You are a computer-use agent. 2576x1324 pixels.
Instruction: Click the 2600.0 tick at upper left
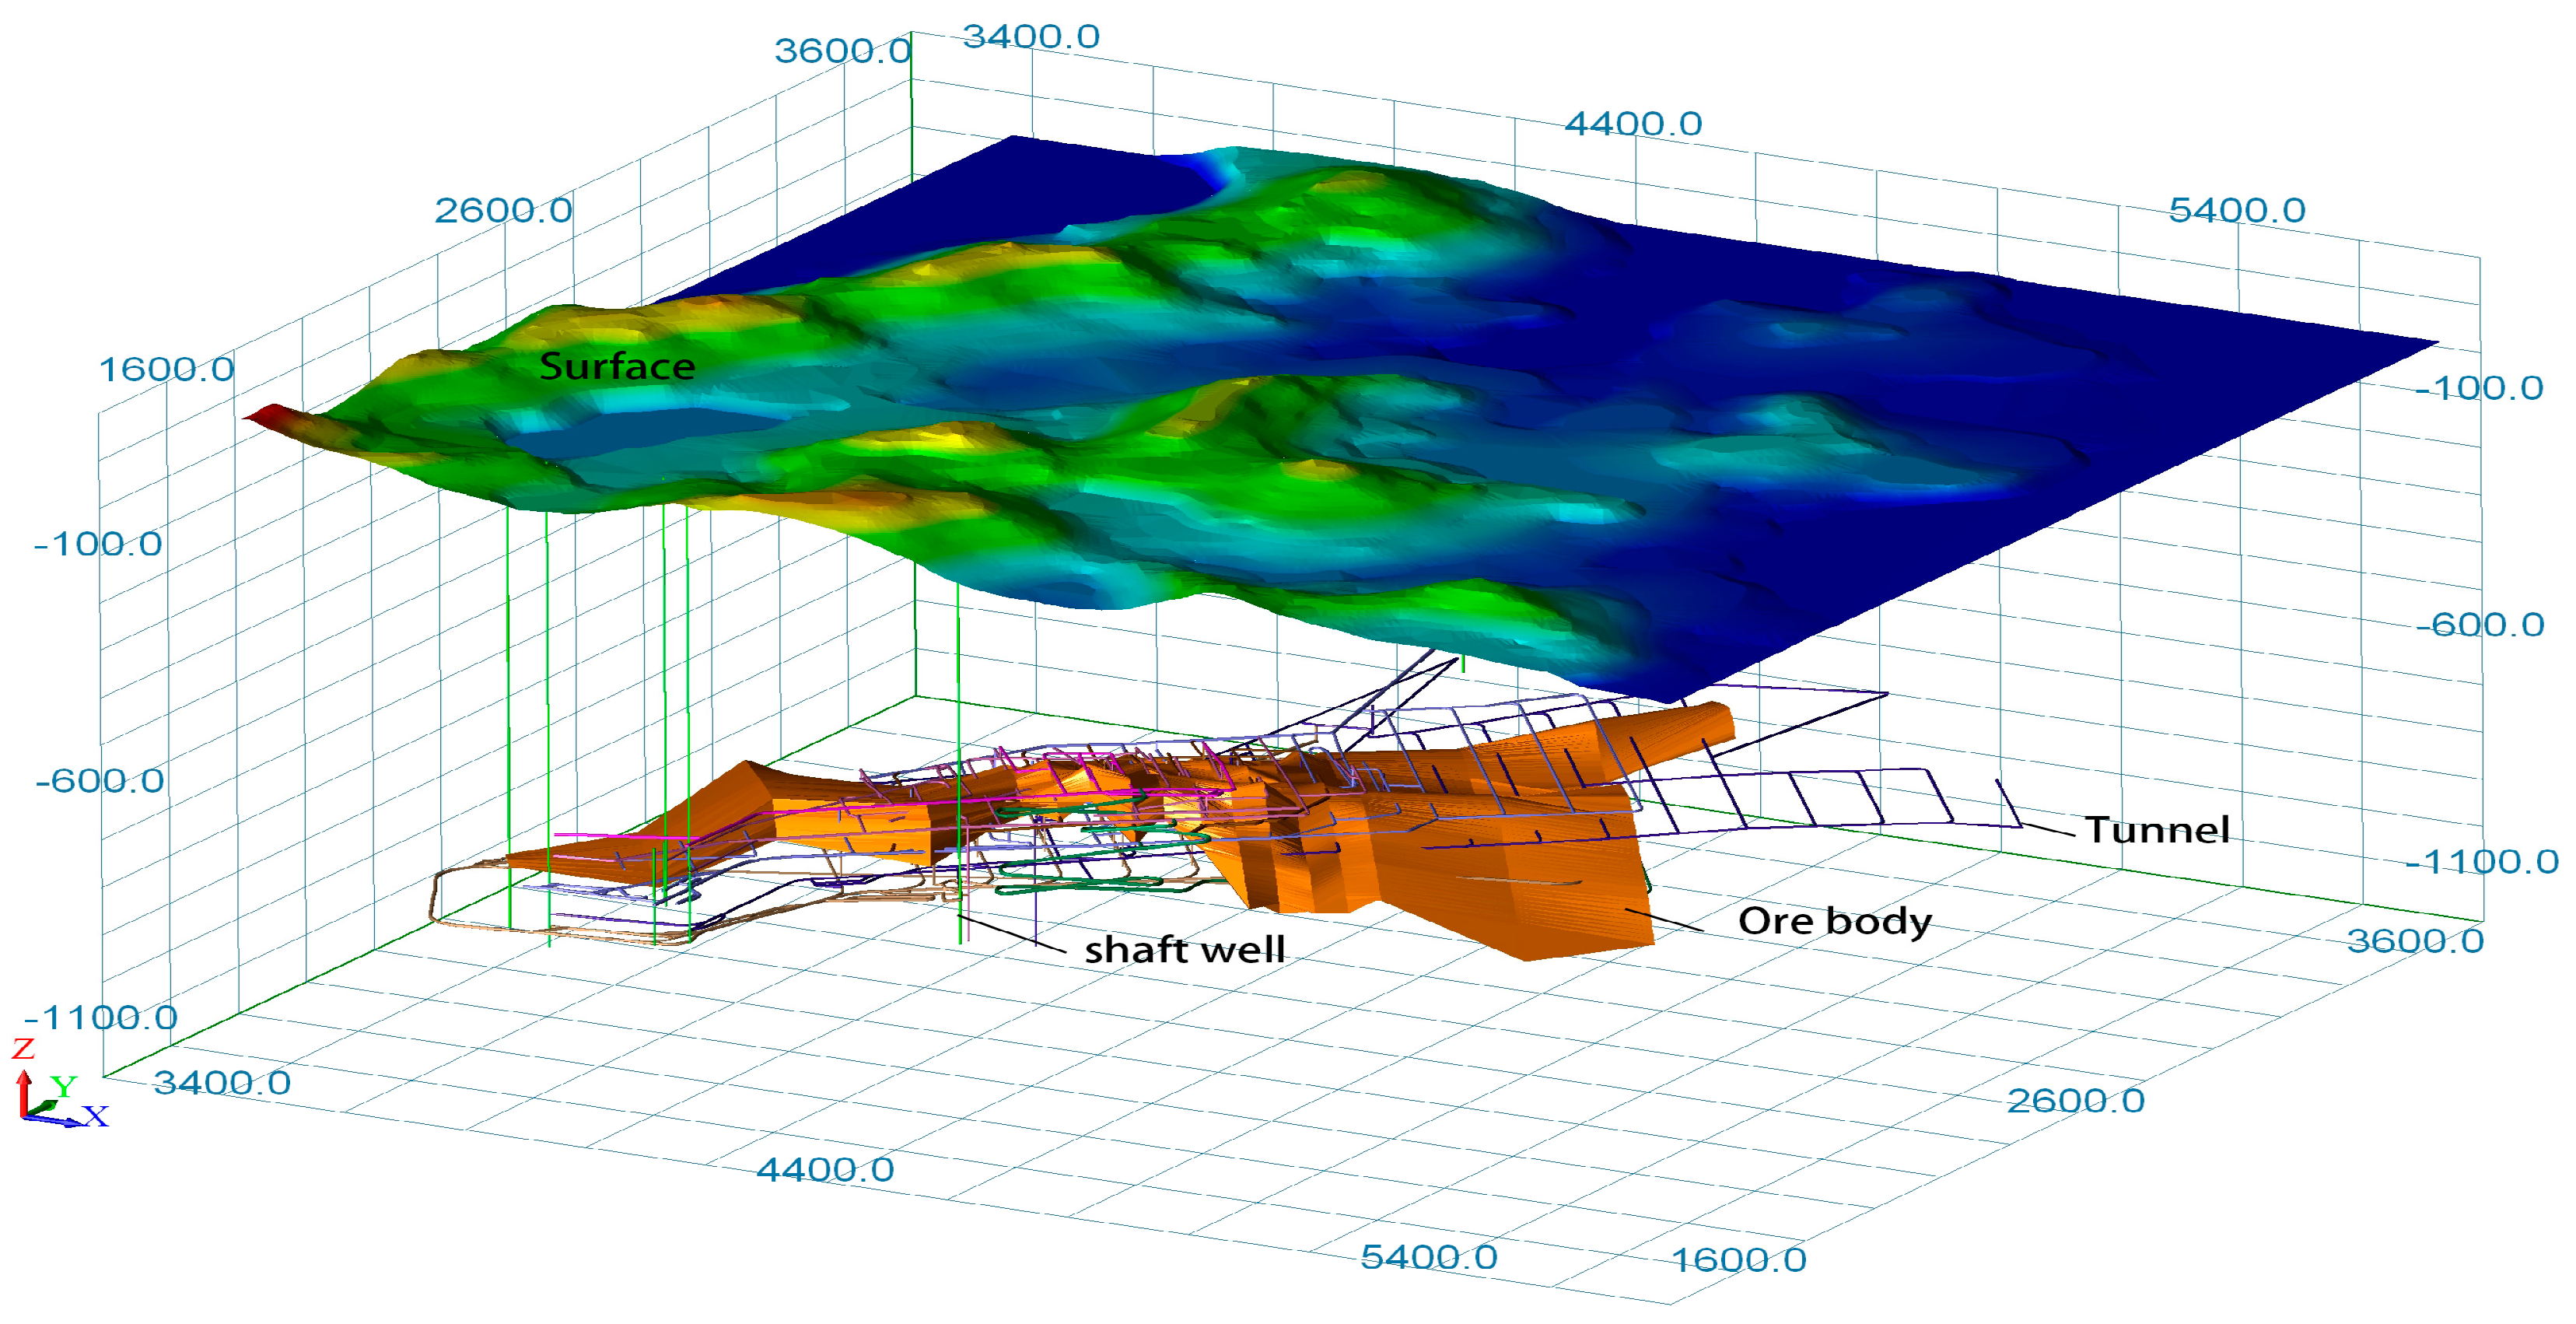point(503,211)
